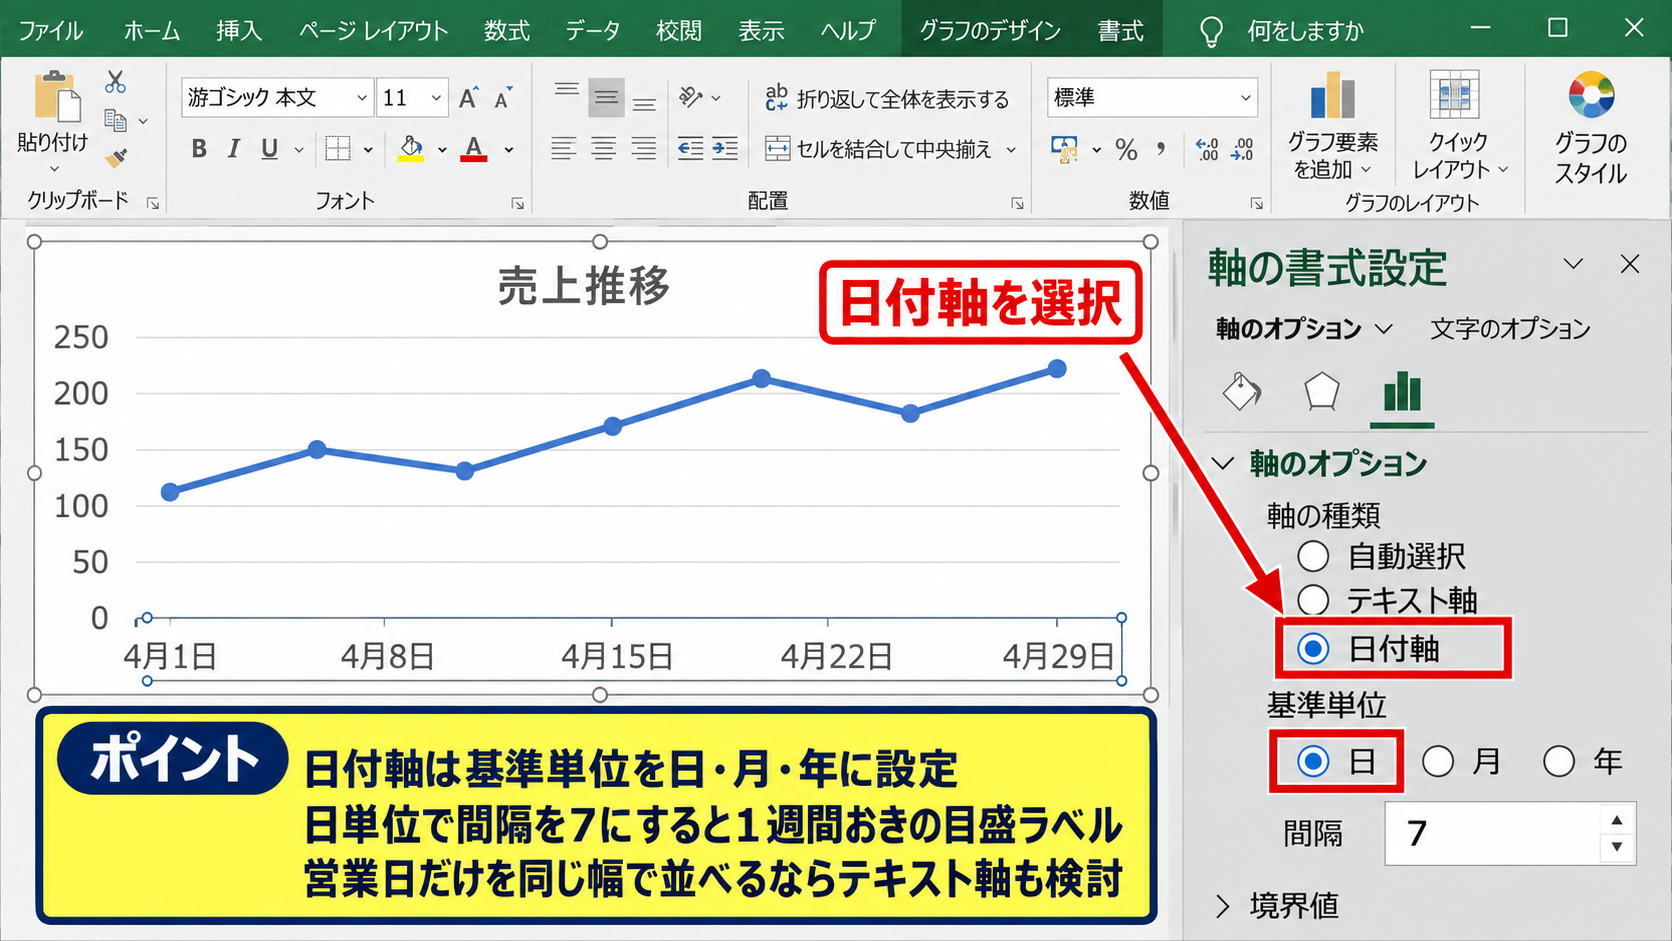Viewport: 1672px width, 941px height.
Task: Open the ホーム ribbon tab
Action: click(152, 31)
